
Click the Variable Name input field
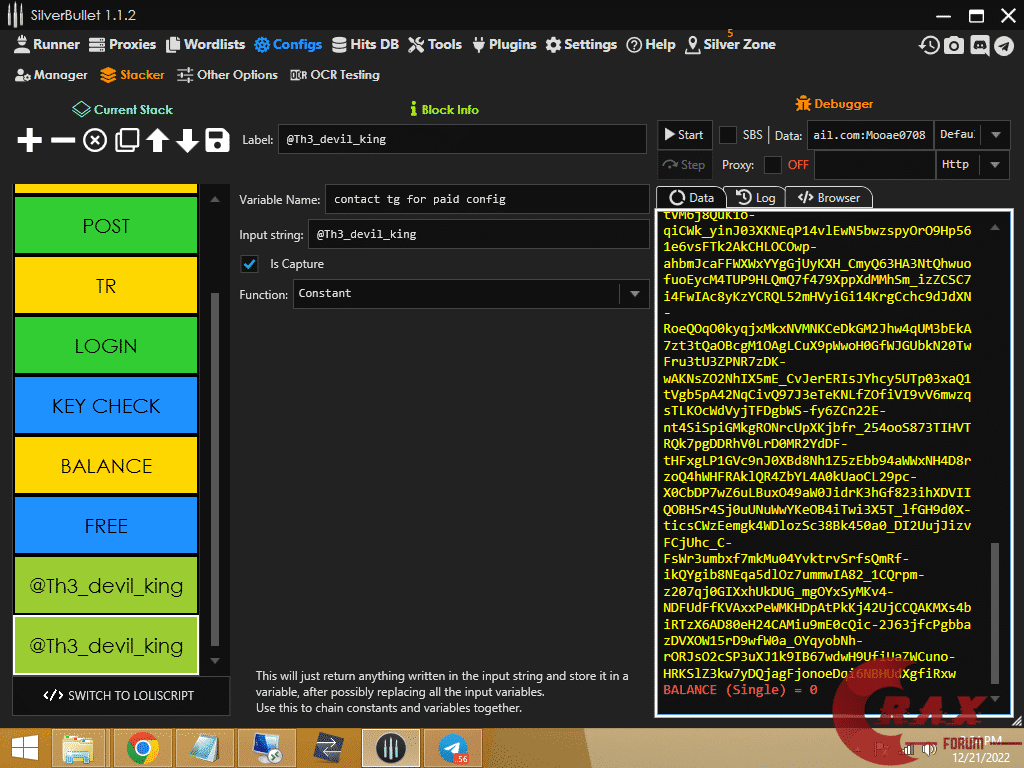click(x=487, y=199)
